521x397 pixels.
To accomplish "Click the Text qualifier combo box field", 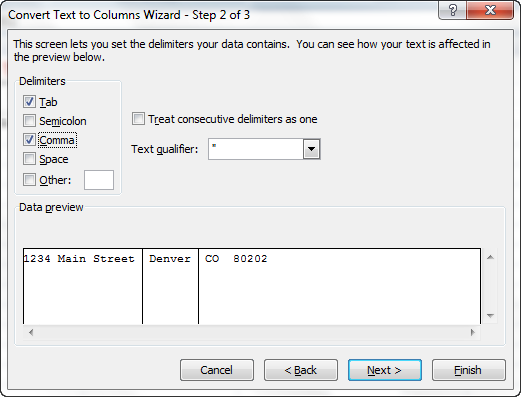I will pyautogui.click(x=256, y=149).
